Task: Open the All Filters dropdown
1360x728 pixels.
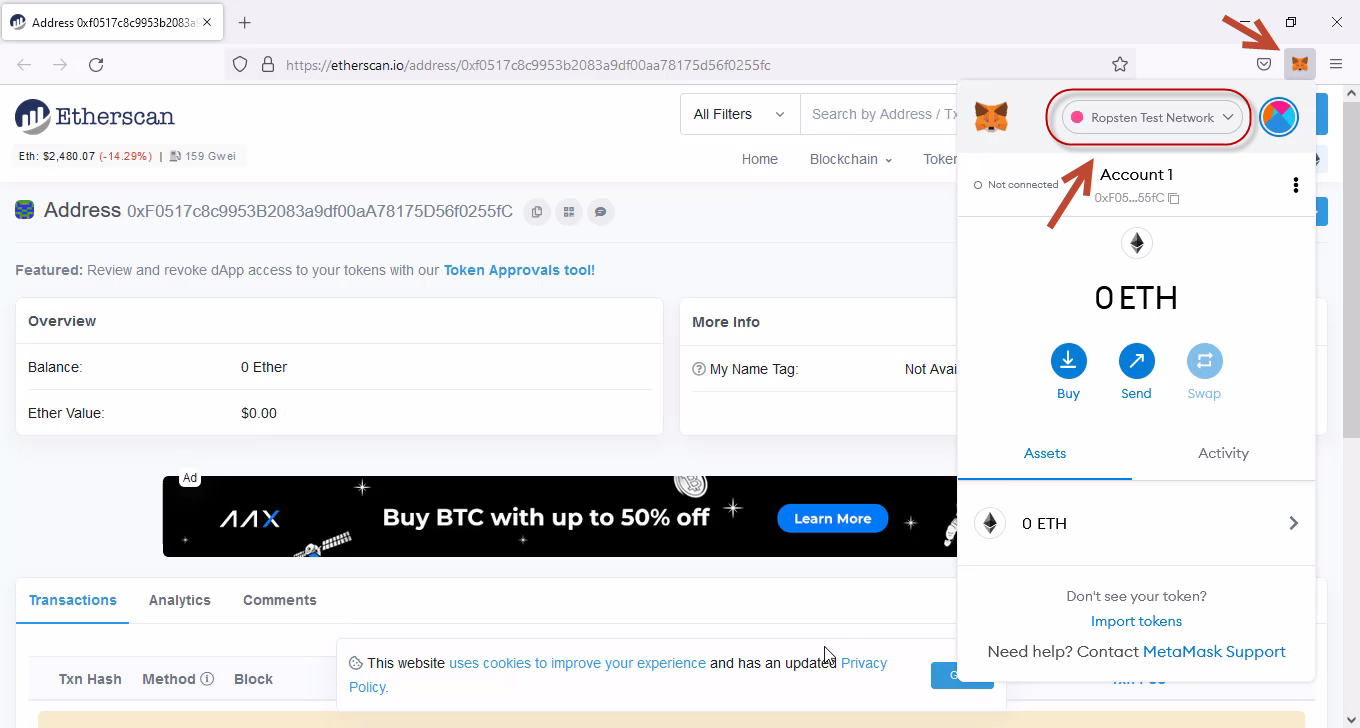Action: coord(739,114)
